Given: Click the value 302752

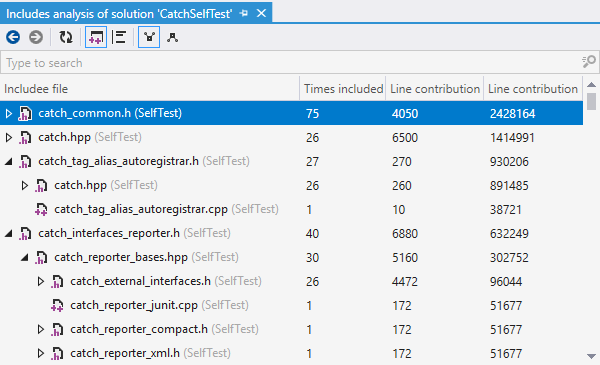Looking at the screenshot, I should point(509,258).
